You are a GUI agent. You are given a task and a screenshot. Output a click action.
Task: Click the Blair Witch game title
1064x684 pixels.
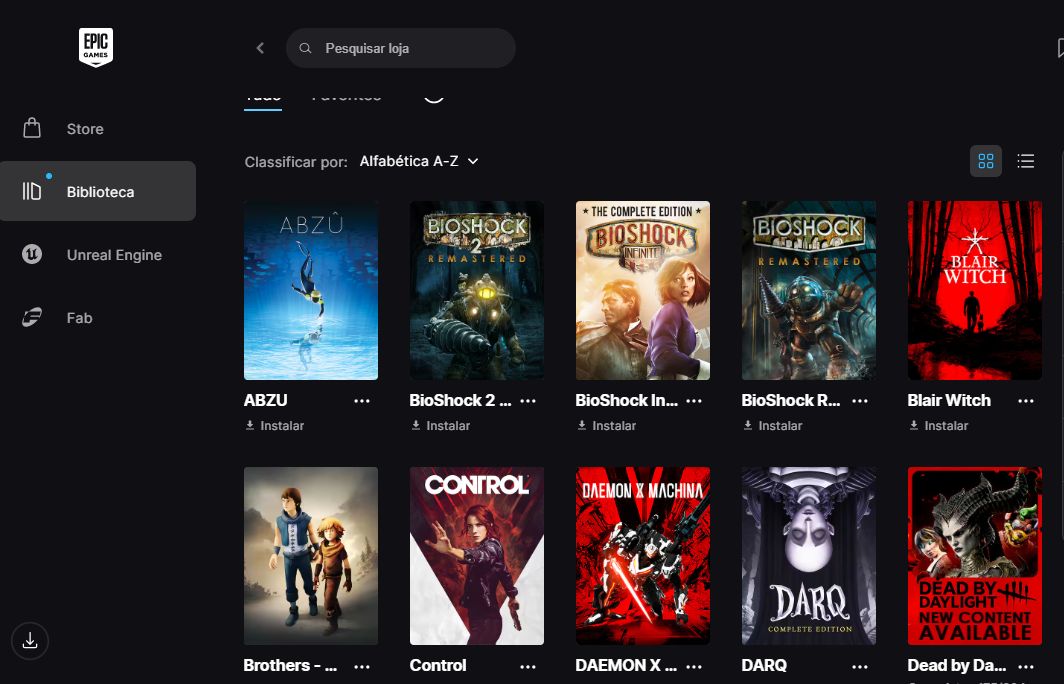[949, 400]
